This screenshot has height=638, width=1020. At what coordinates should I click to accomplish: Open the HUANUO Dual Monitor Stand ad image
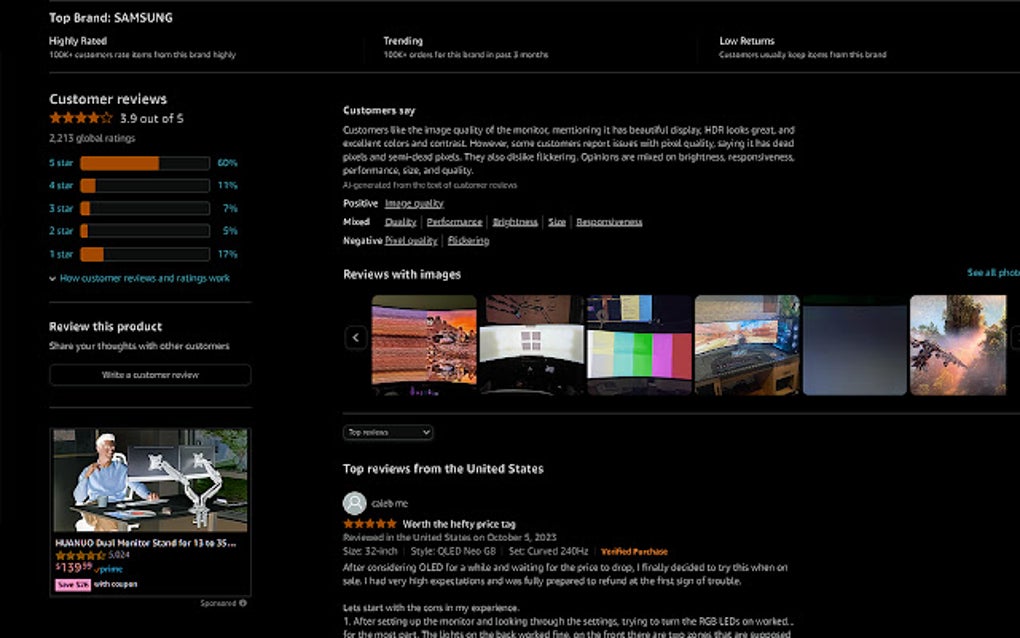click(x=150, y=480)
